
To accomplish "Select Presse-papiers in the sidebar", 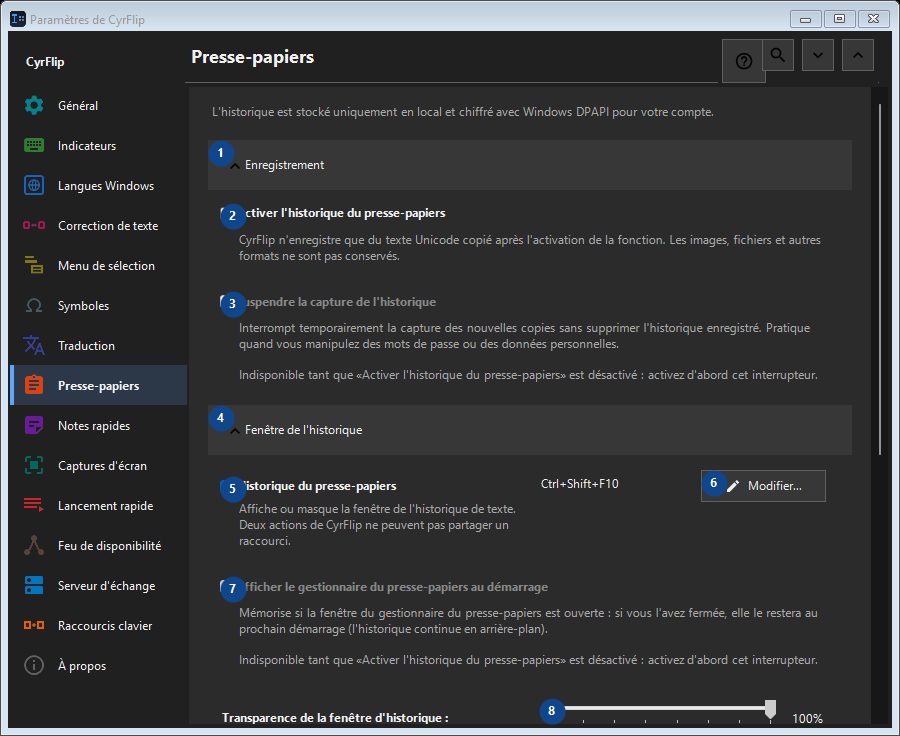I will pyautogui.click(x=99, y=385).
